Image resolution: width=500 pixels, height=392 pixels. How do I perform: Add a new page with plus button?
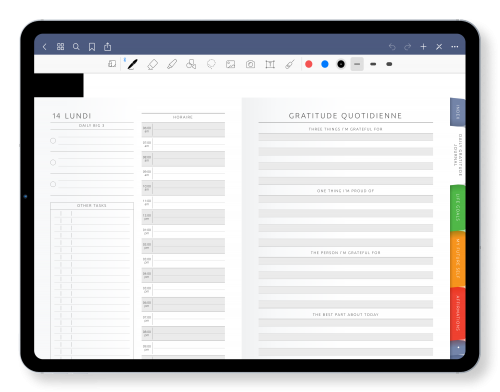[x=423, y=47]
